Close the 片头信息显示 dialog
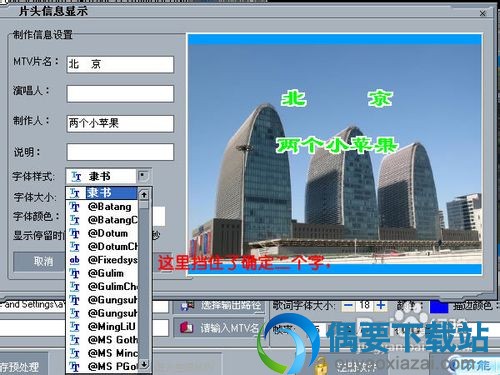Screen dimensions: 500x375 482,13
